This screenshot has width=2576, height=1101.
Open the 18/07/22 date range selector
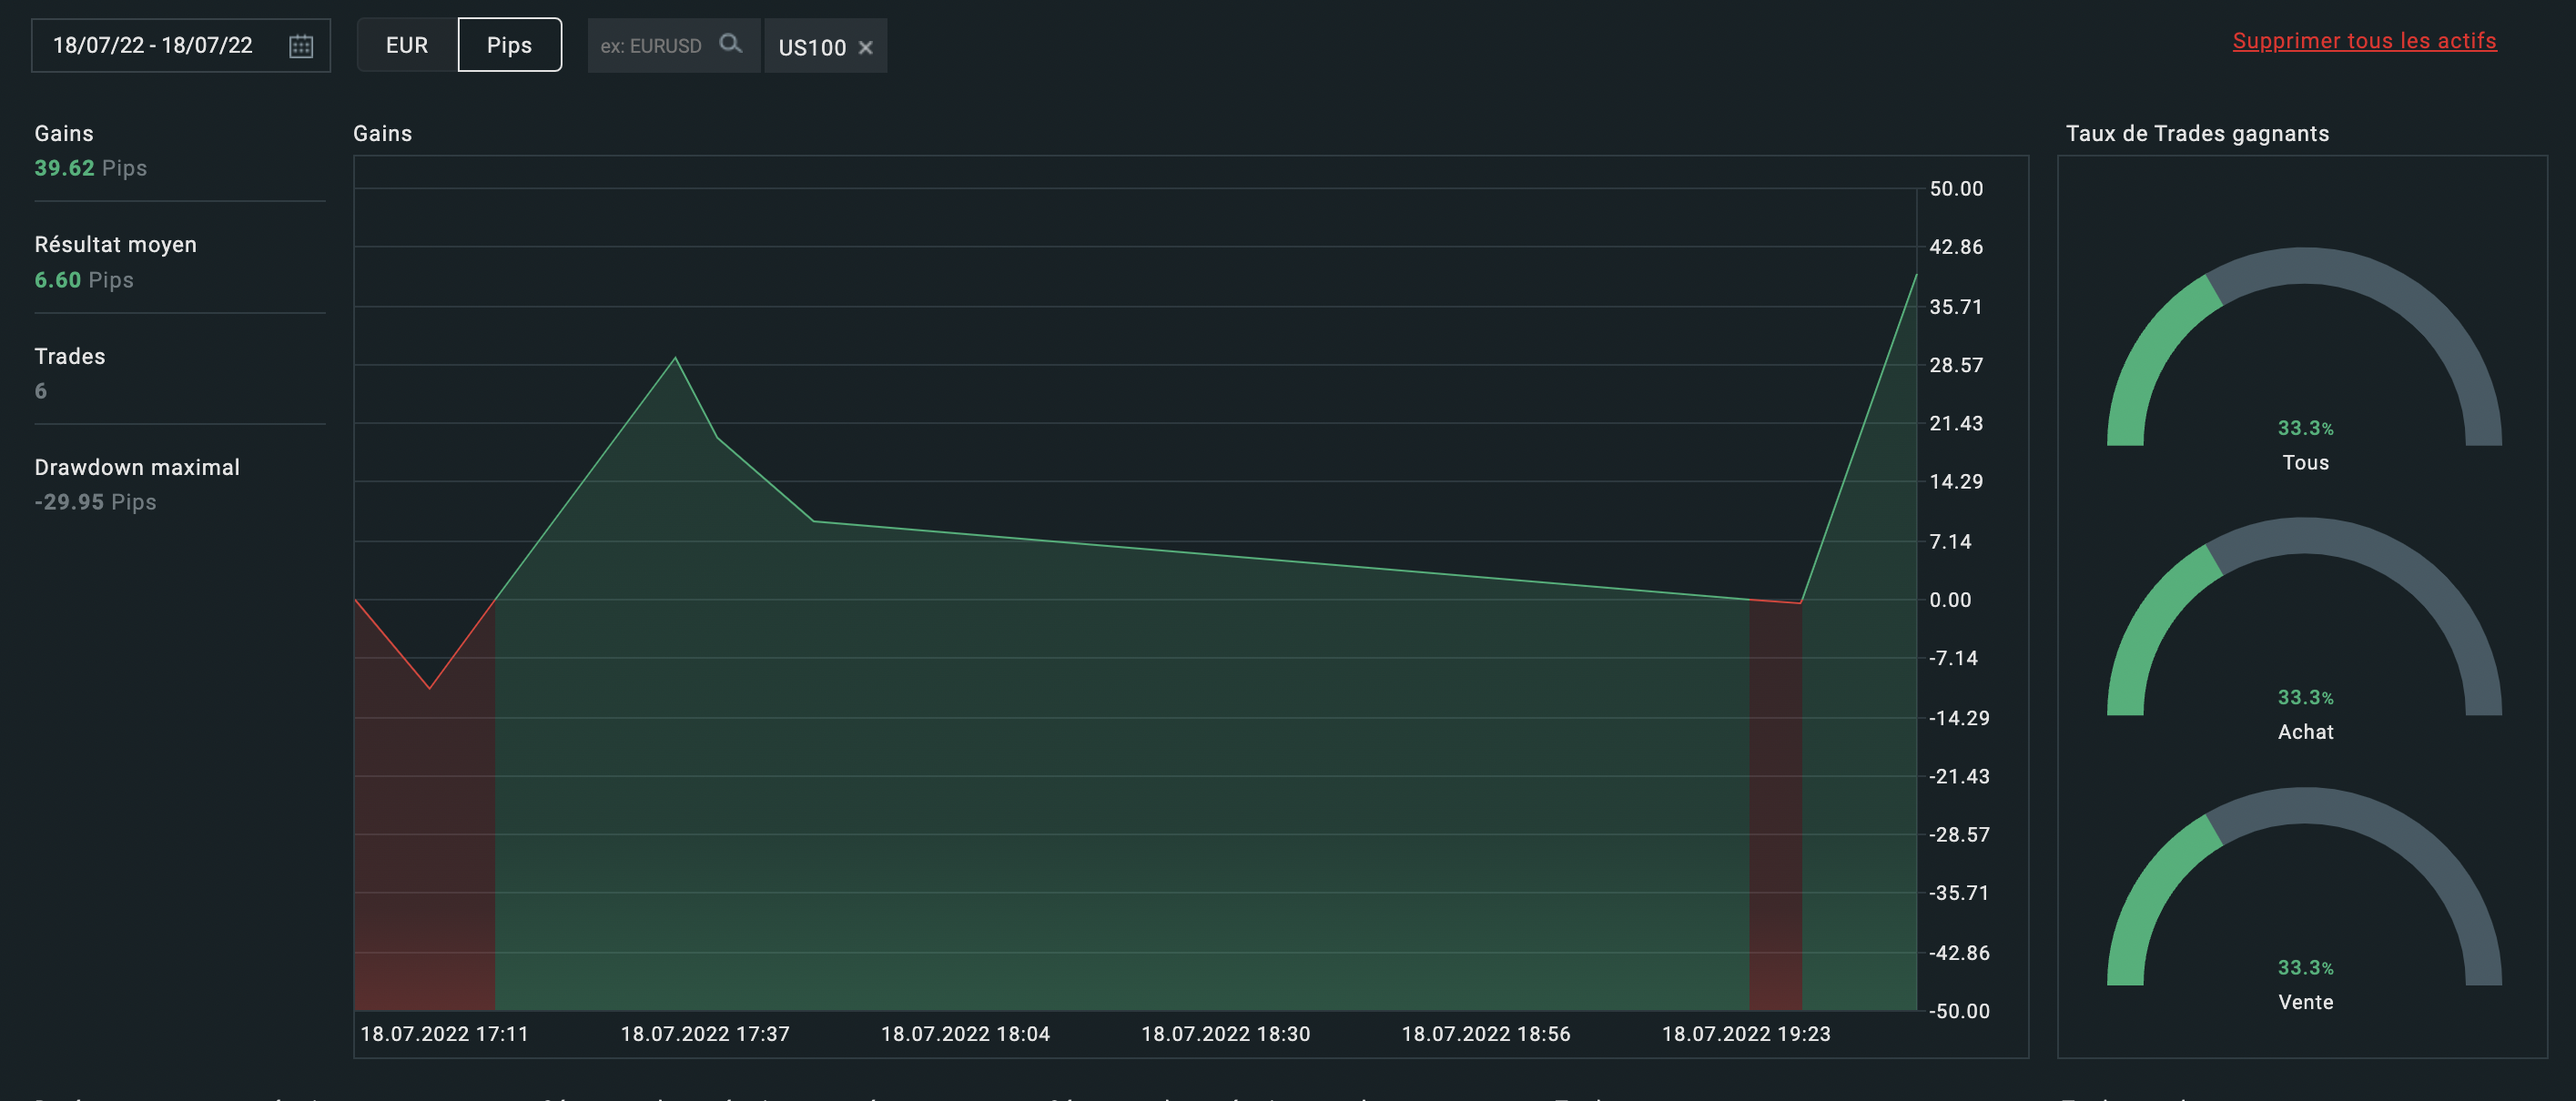pyautogui.click(x=153, y=46)
